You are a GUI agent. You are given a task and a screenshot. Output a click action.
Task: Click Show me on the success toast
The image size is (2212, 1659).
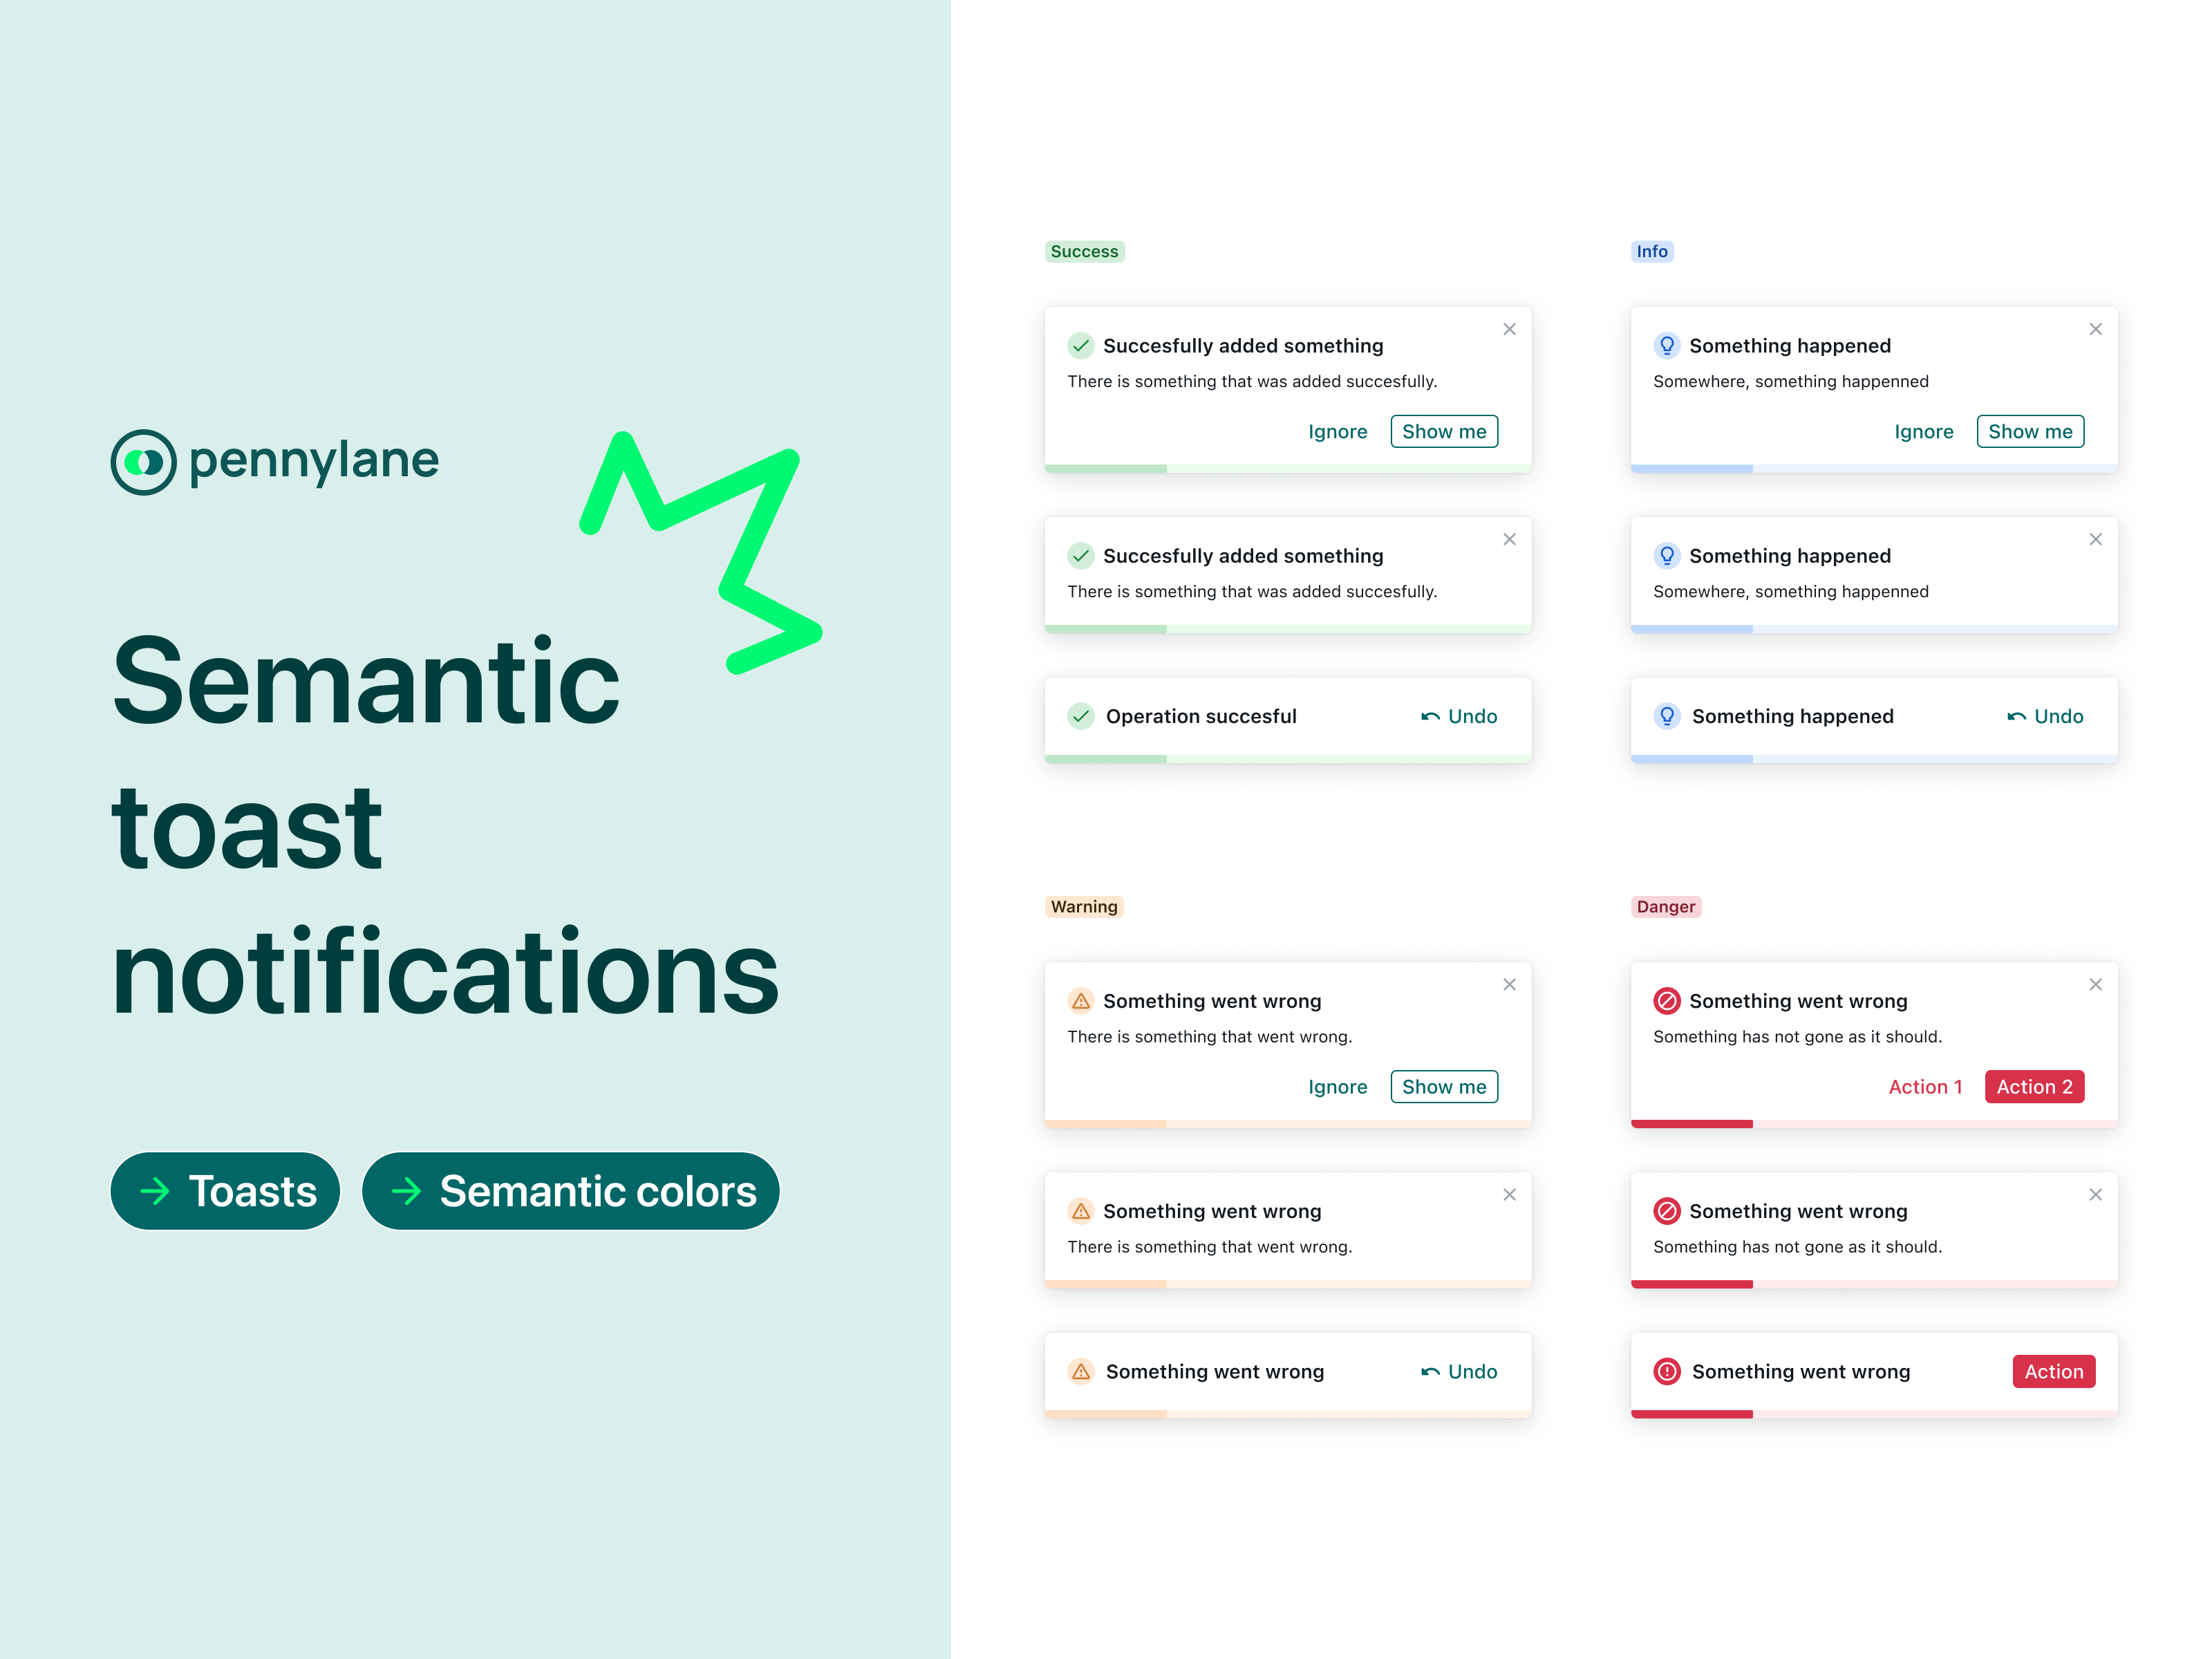click(x=1444, y=431)
